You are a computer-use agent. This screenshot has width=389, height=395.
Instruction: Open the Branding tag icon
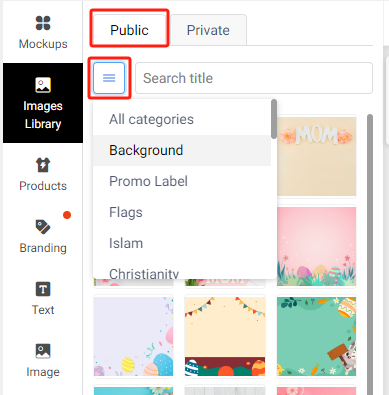[43, 227]
